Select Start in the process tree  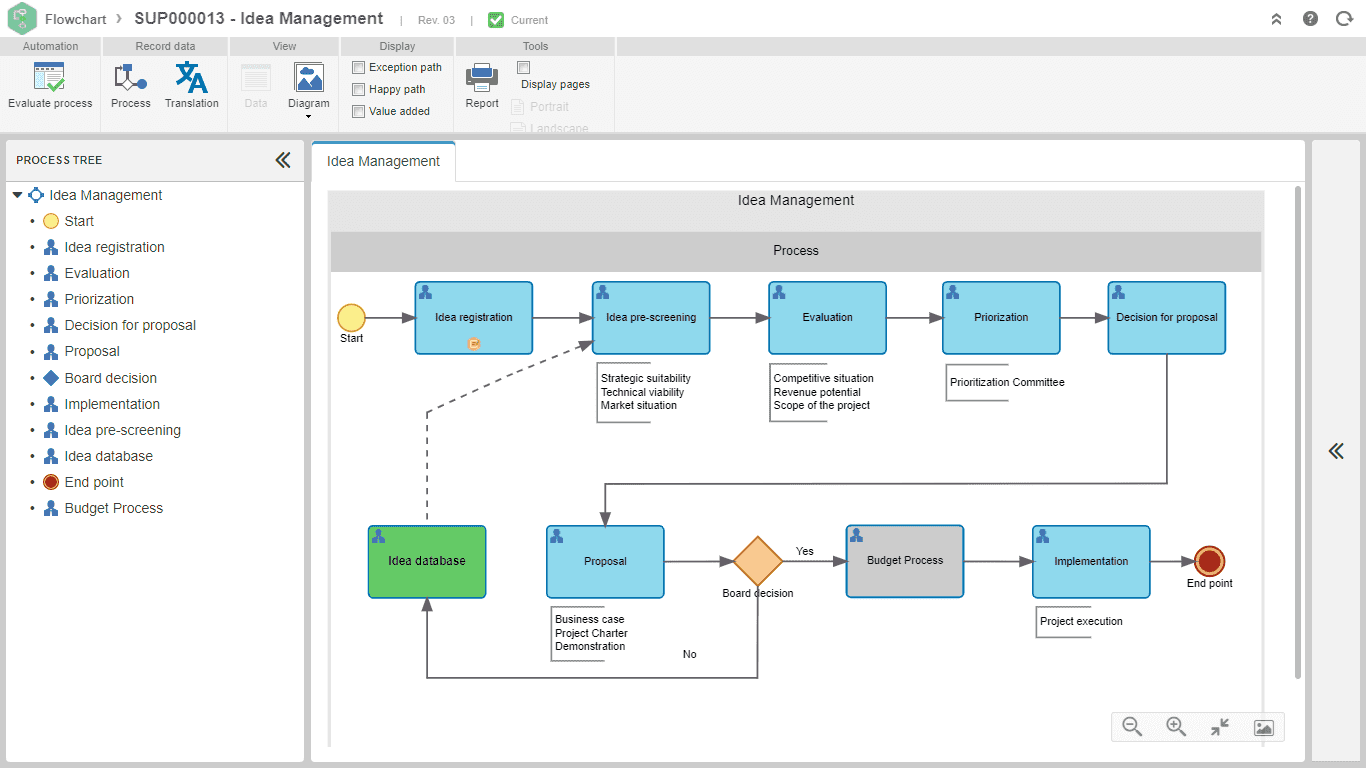pyautogui.click(x=79, y=221)
